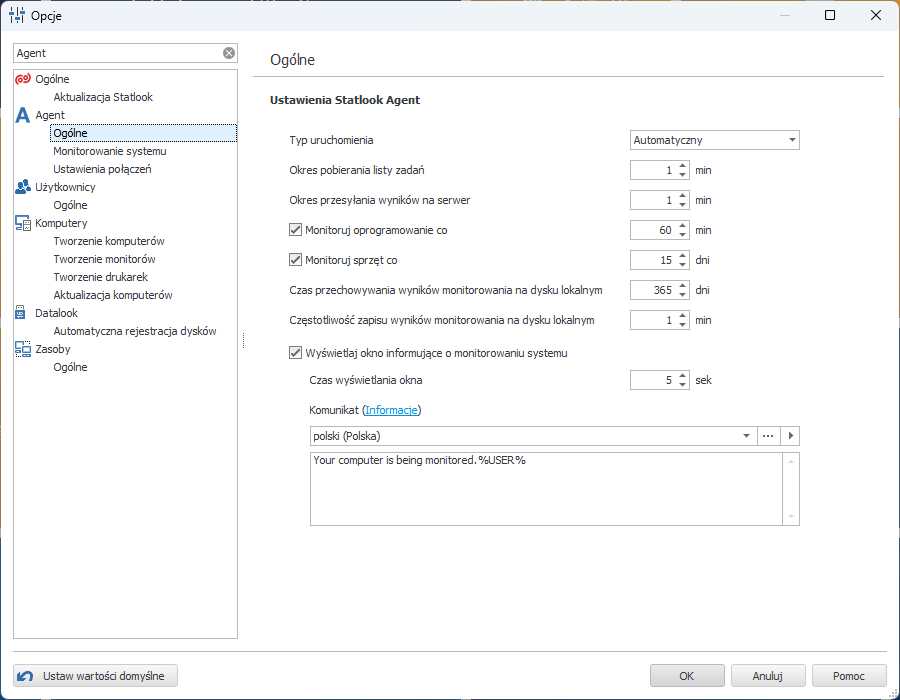This screenshot has width=900, height=700.
Task: Select Monitorowanie systemu in the tree
Action: pyautogui.click(x=110, y=151)
